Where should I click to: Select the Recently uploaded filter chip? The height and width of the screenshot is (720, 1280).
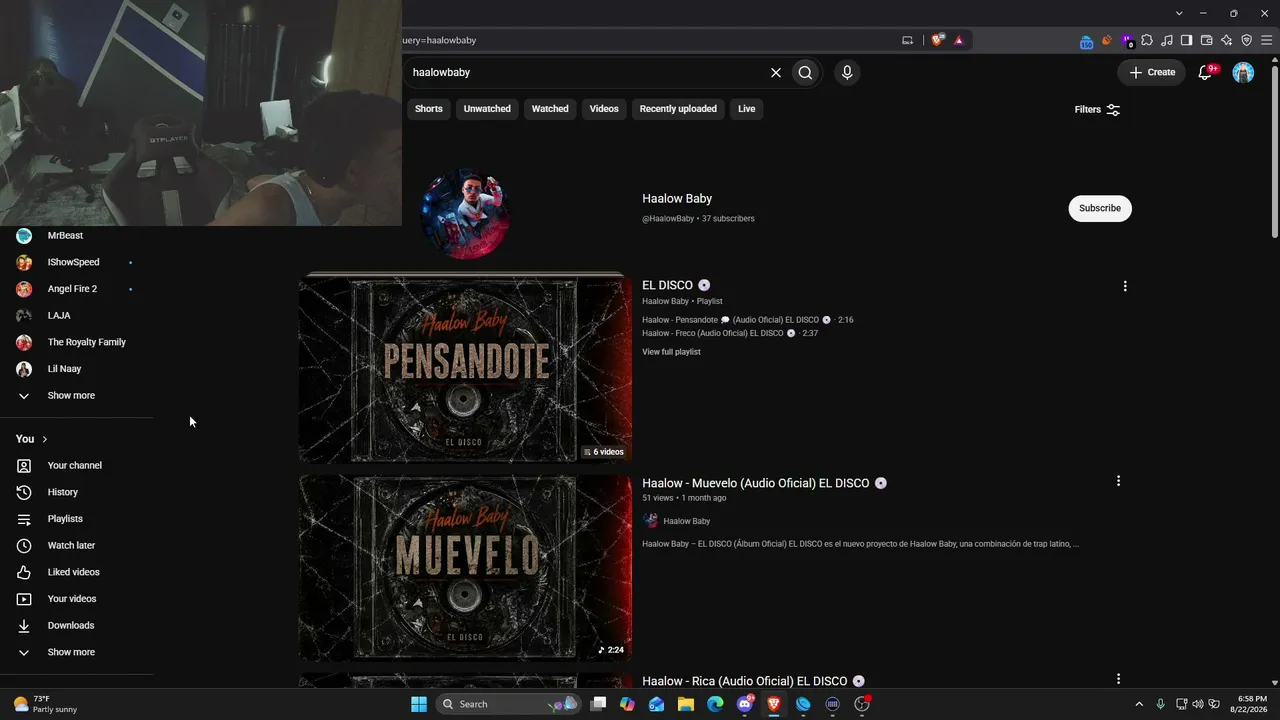[x=678, y=109]
